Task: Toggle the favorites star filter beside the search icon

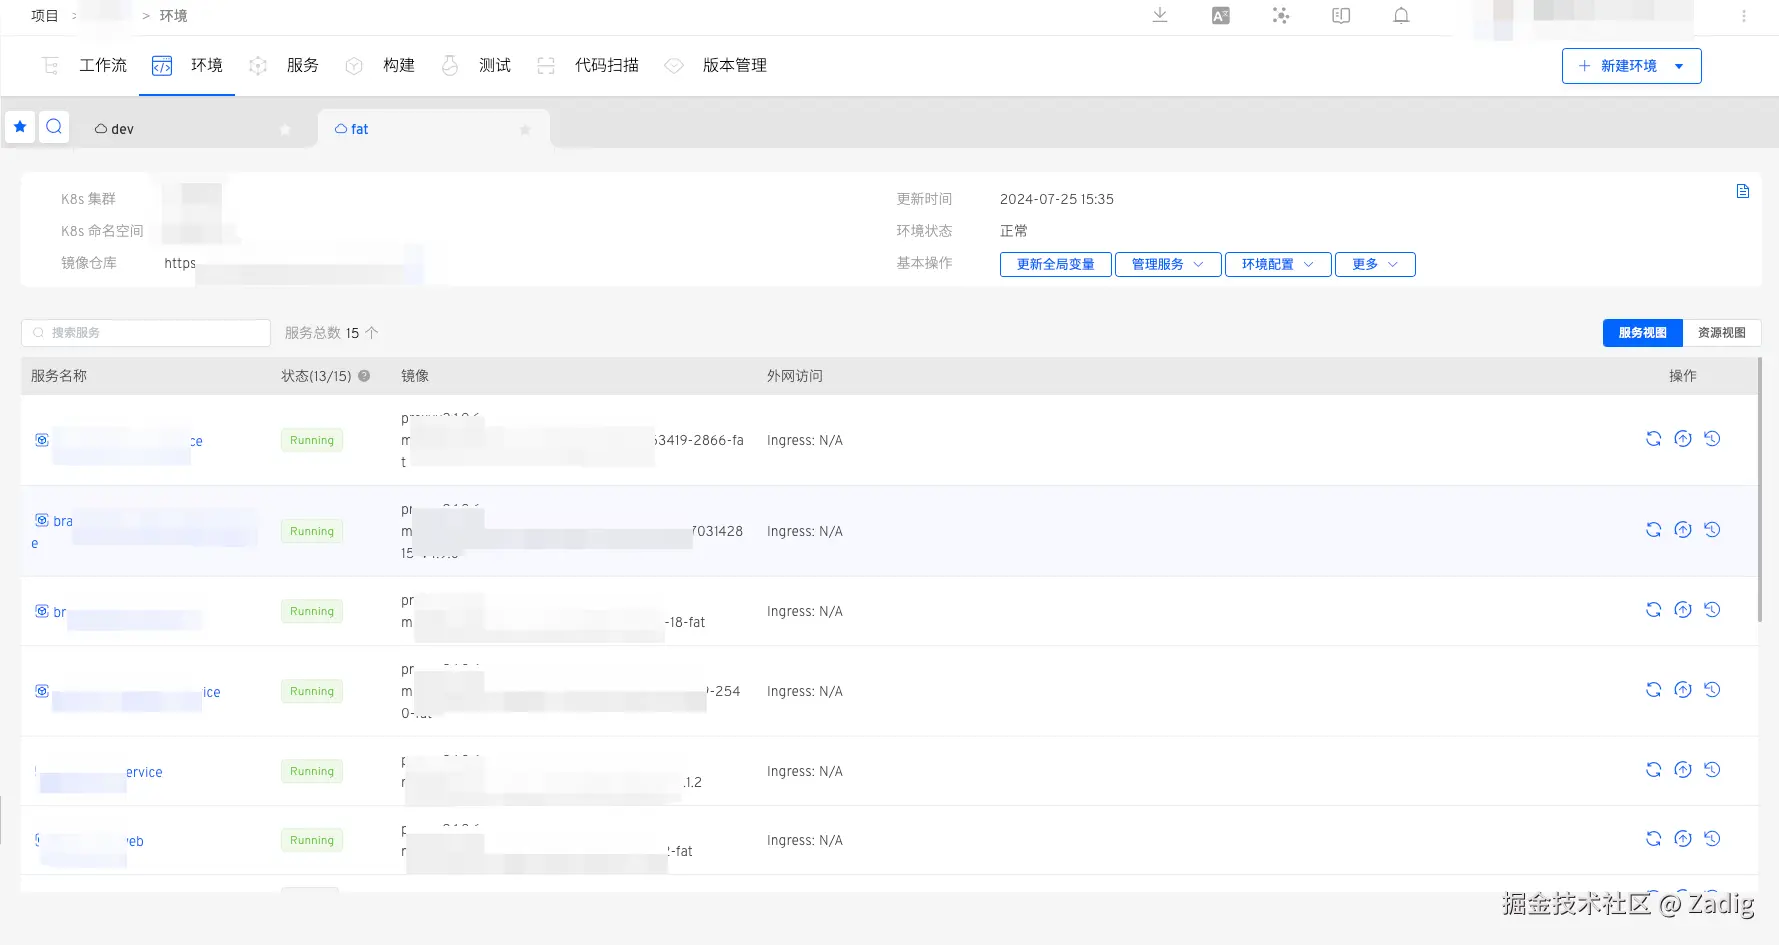Action: click(20, 127)
